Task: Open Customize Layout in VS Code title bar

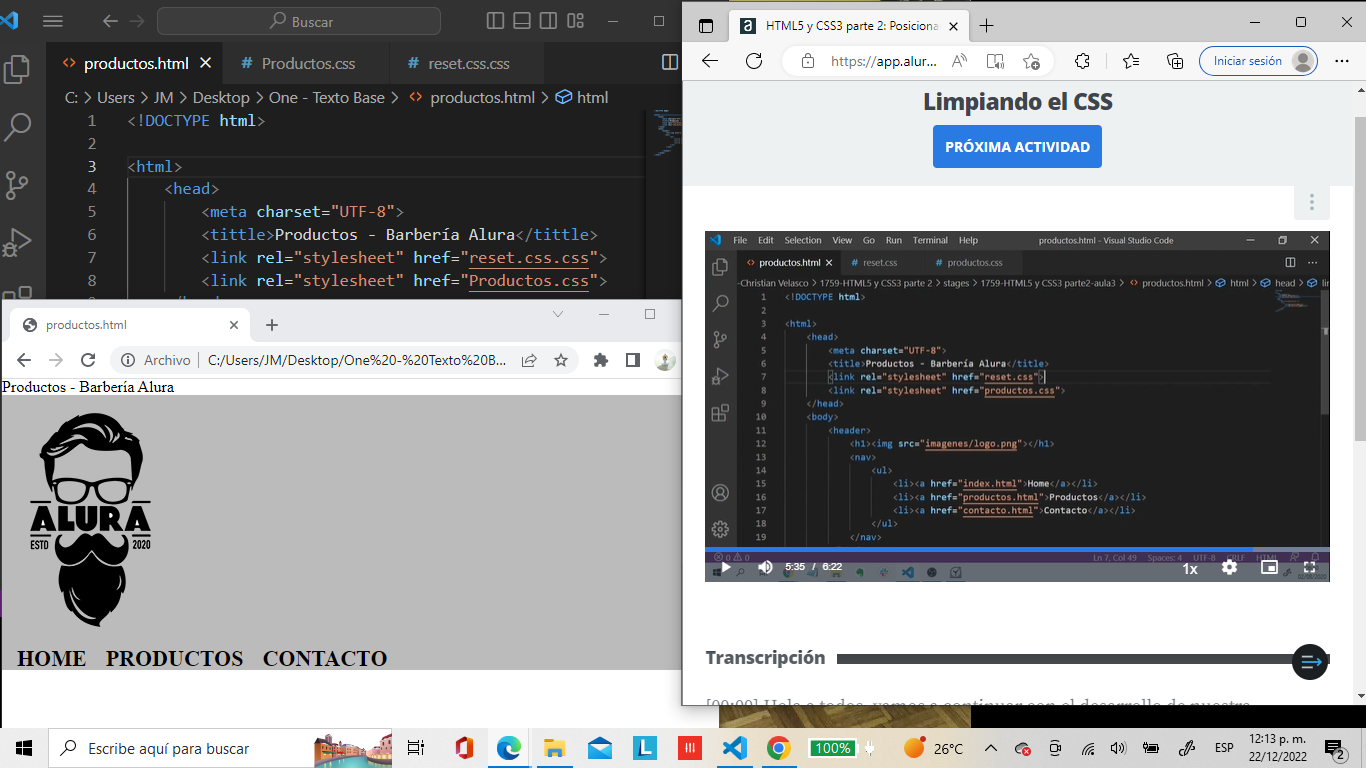Action: [x=575, y=21]
